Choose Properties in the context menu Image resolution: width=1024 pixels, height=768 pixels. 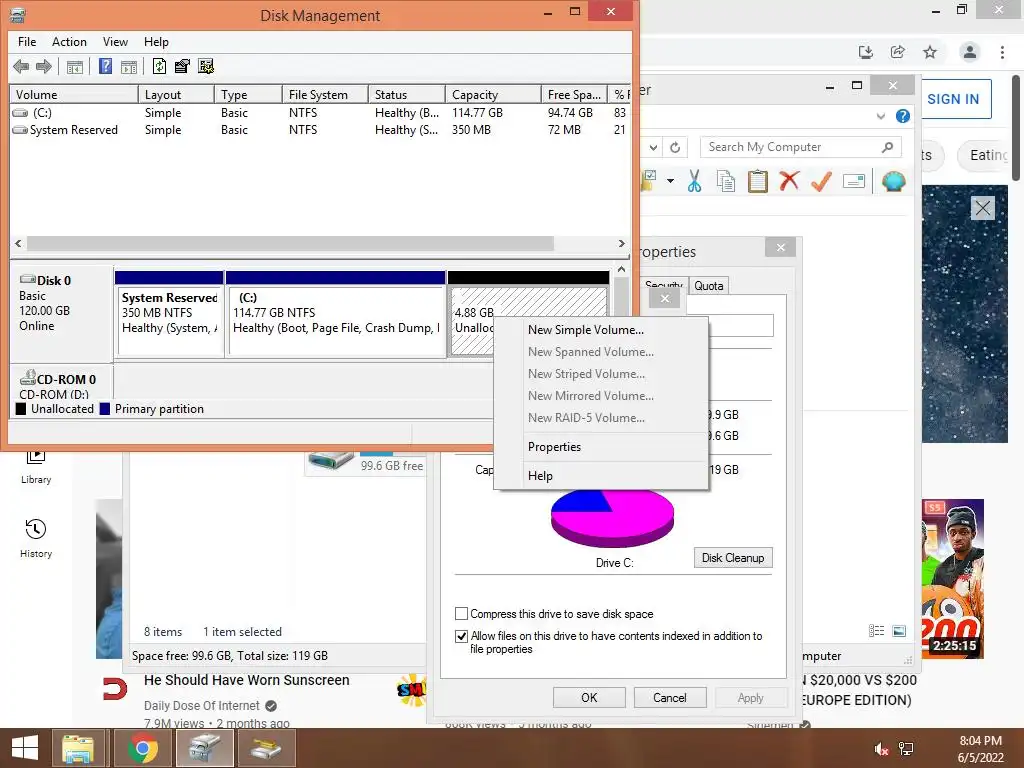[x=601, y=447]
